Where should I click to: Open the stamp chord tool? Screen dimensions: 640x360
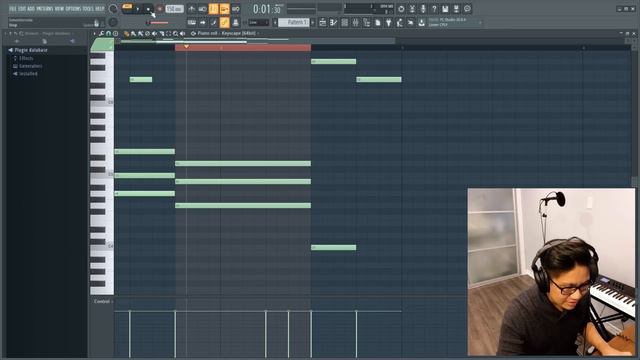(x=116, y=33)
